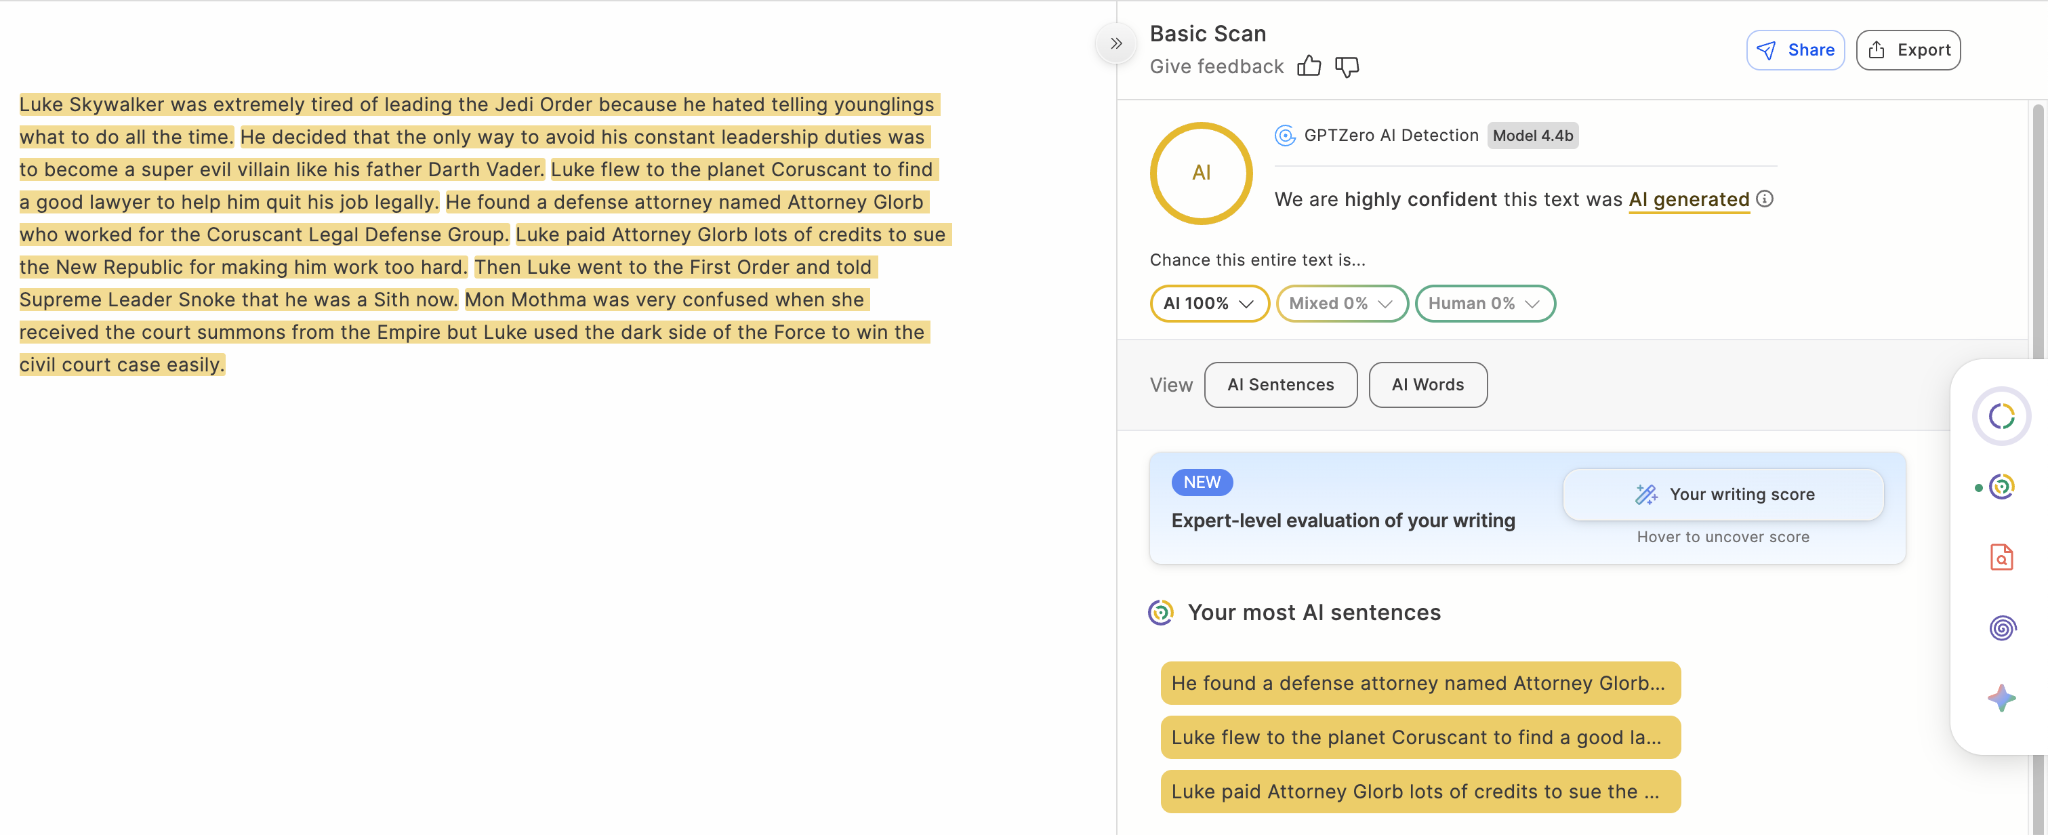Expand the Human 0% dropdown
This screenshot has width=2048, height=835.
pos(1485,304)
